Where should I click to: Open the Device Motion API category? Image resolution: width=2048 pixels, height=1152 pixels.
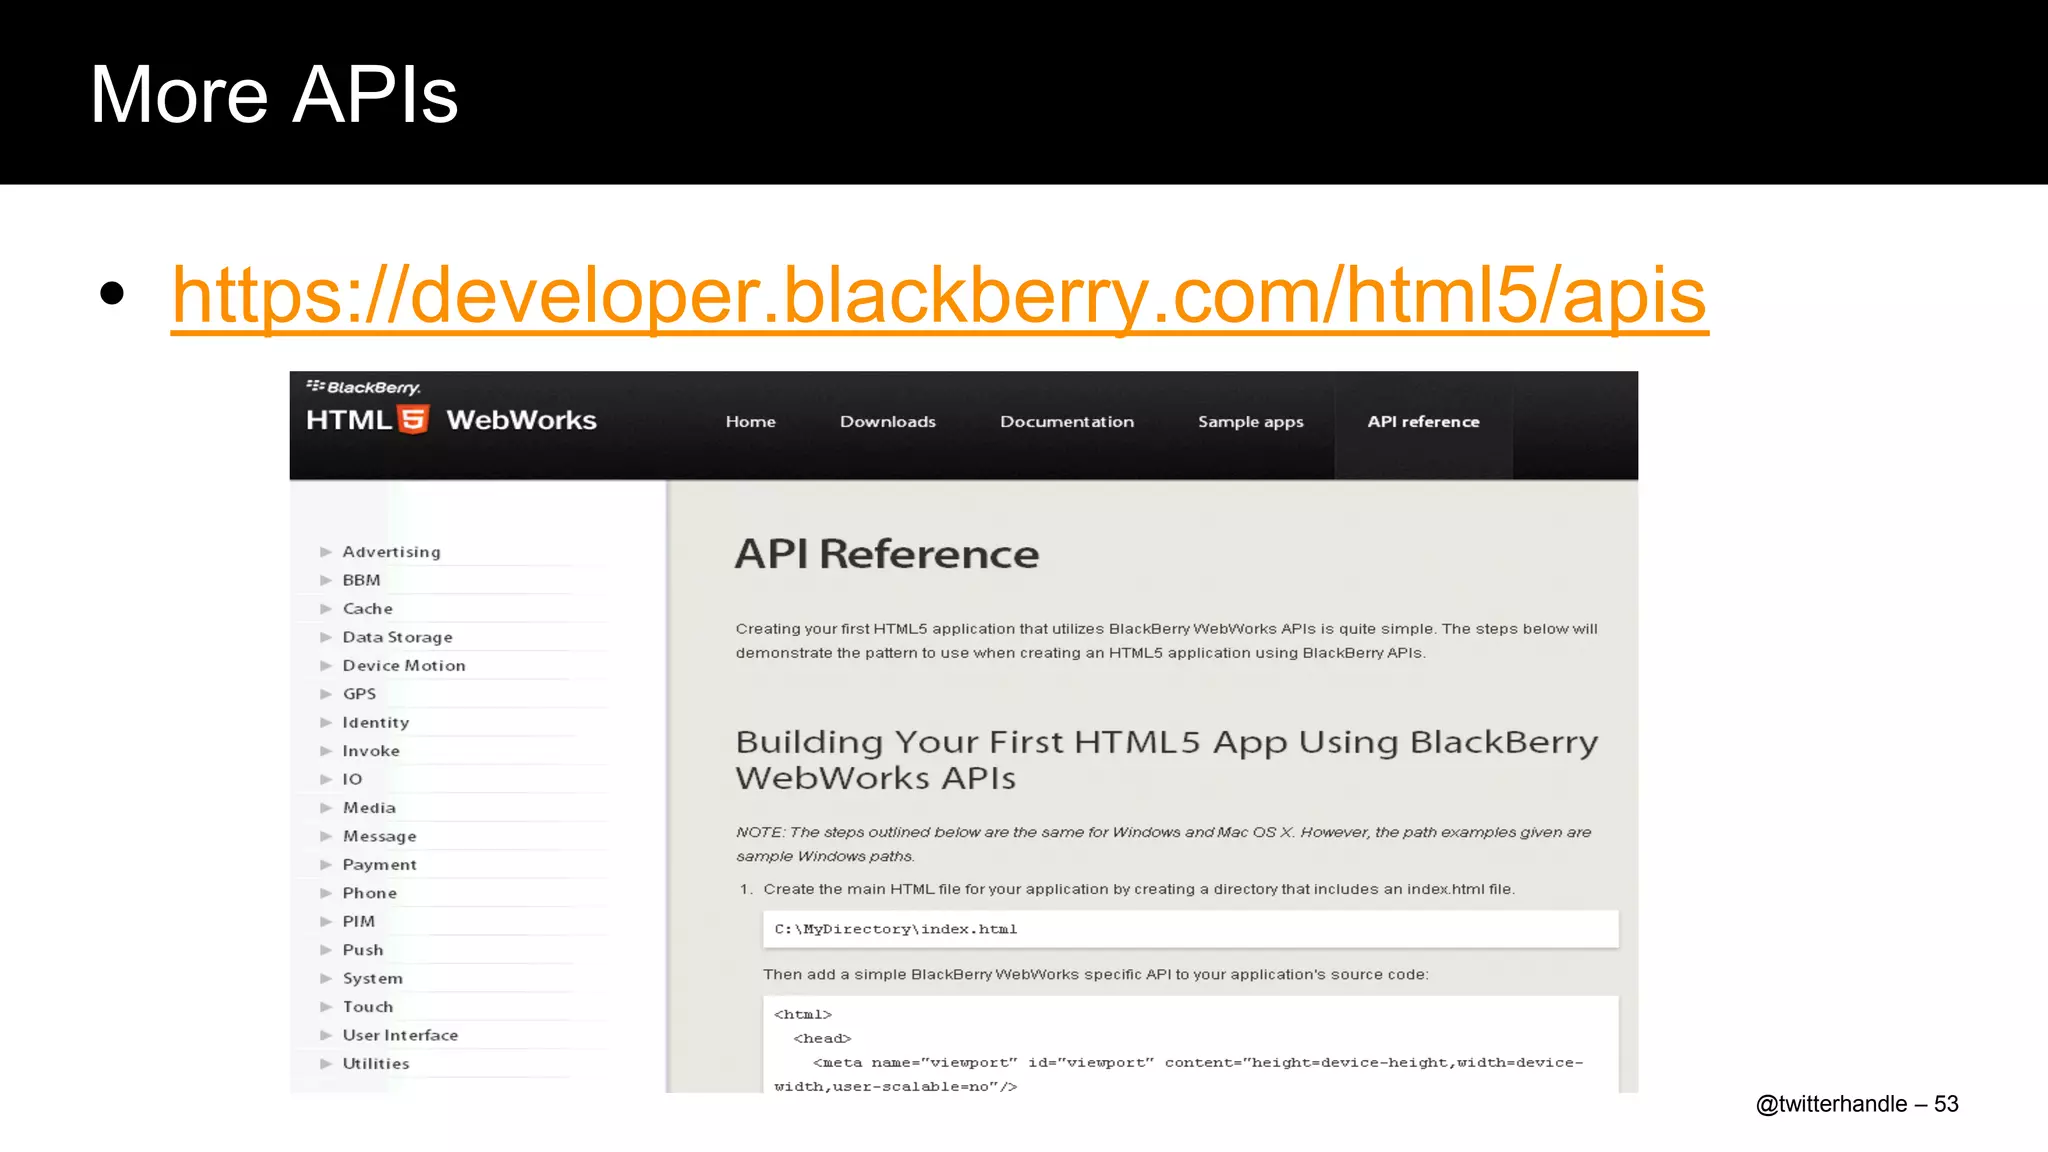(404, 666)
